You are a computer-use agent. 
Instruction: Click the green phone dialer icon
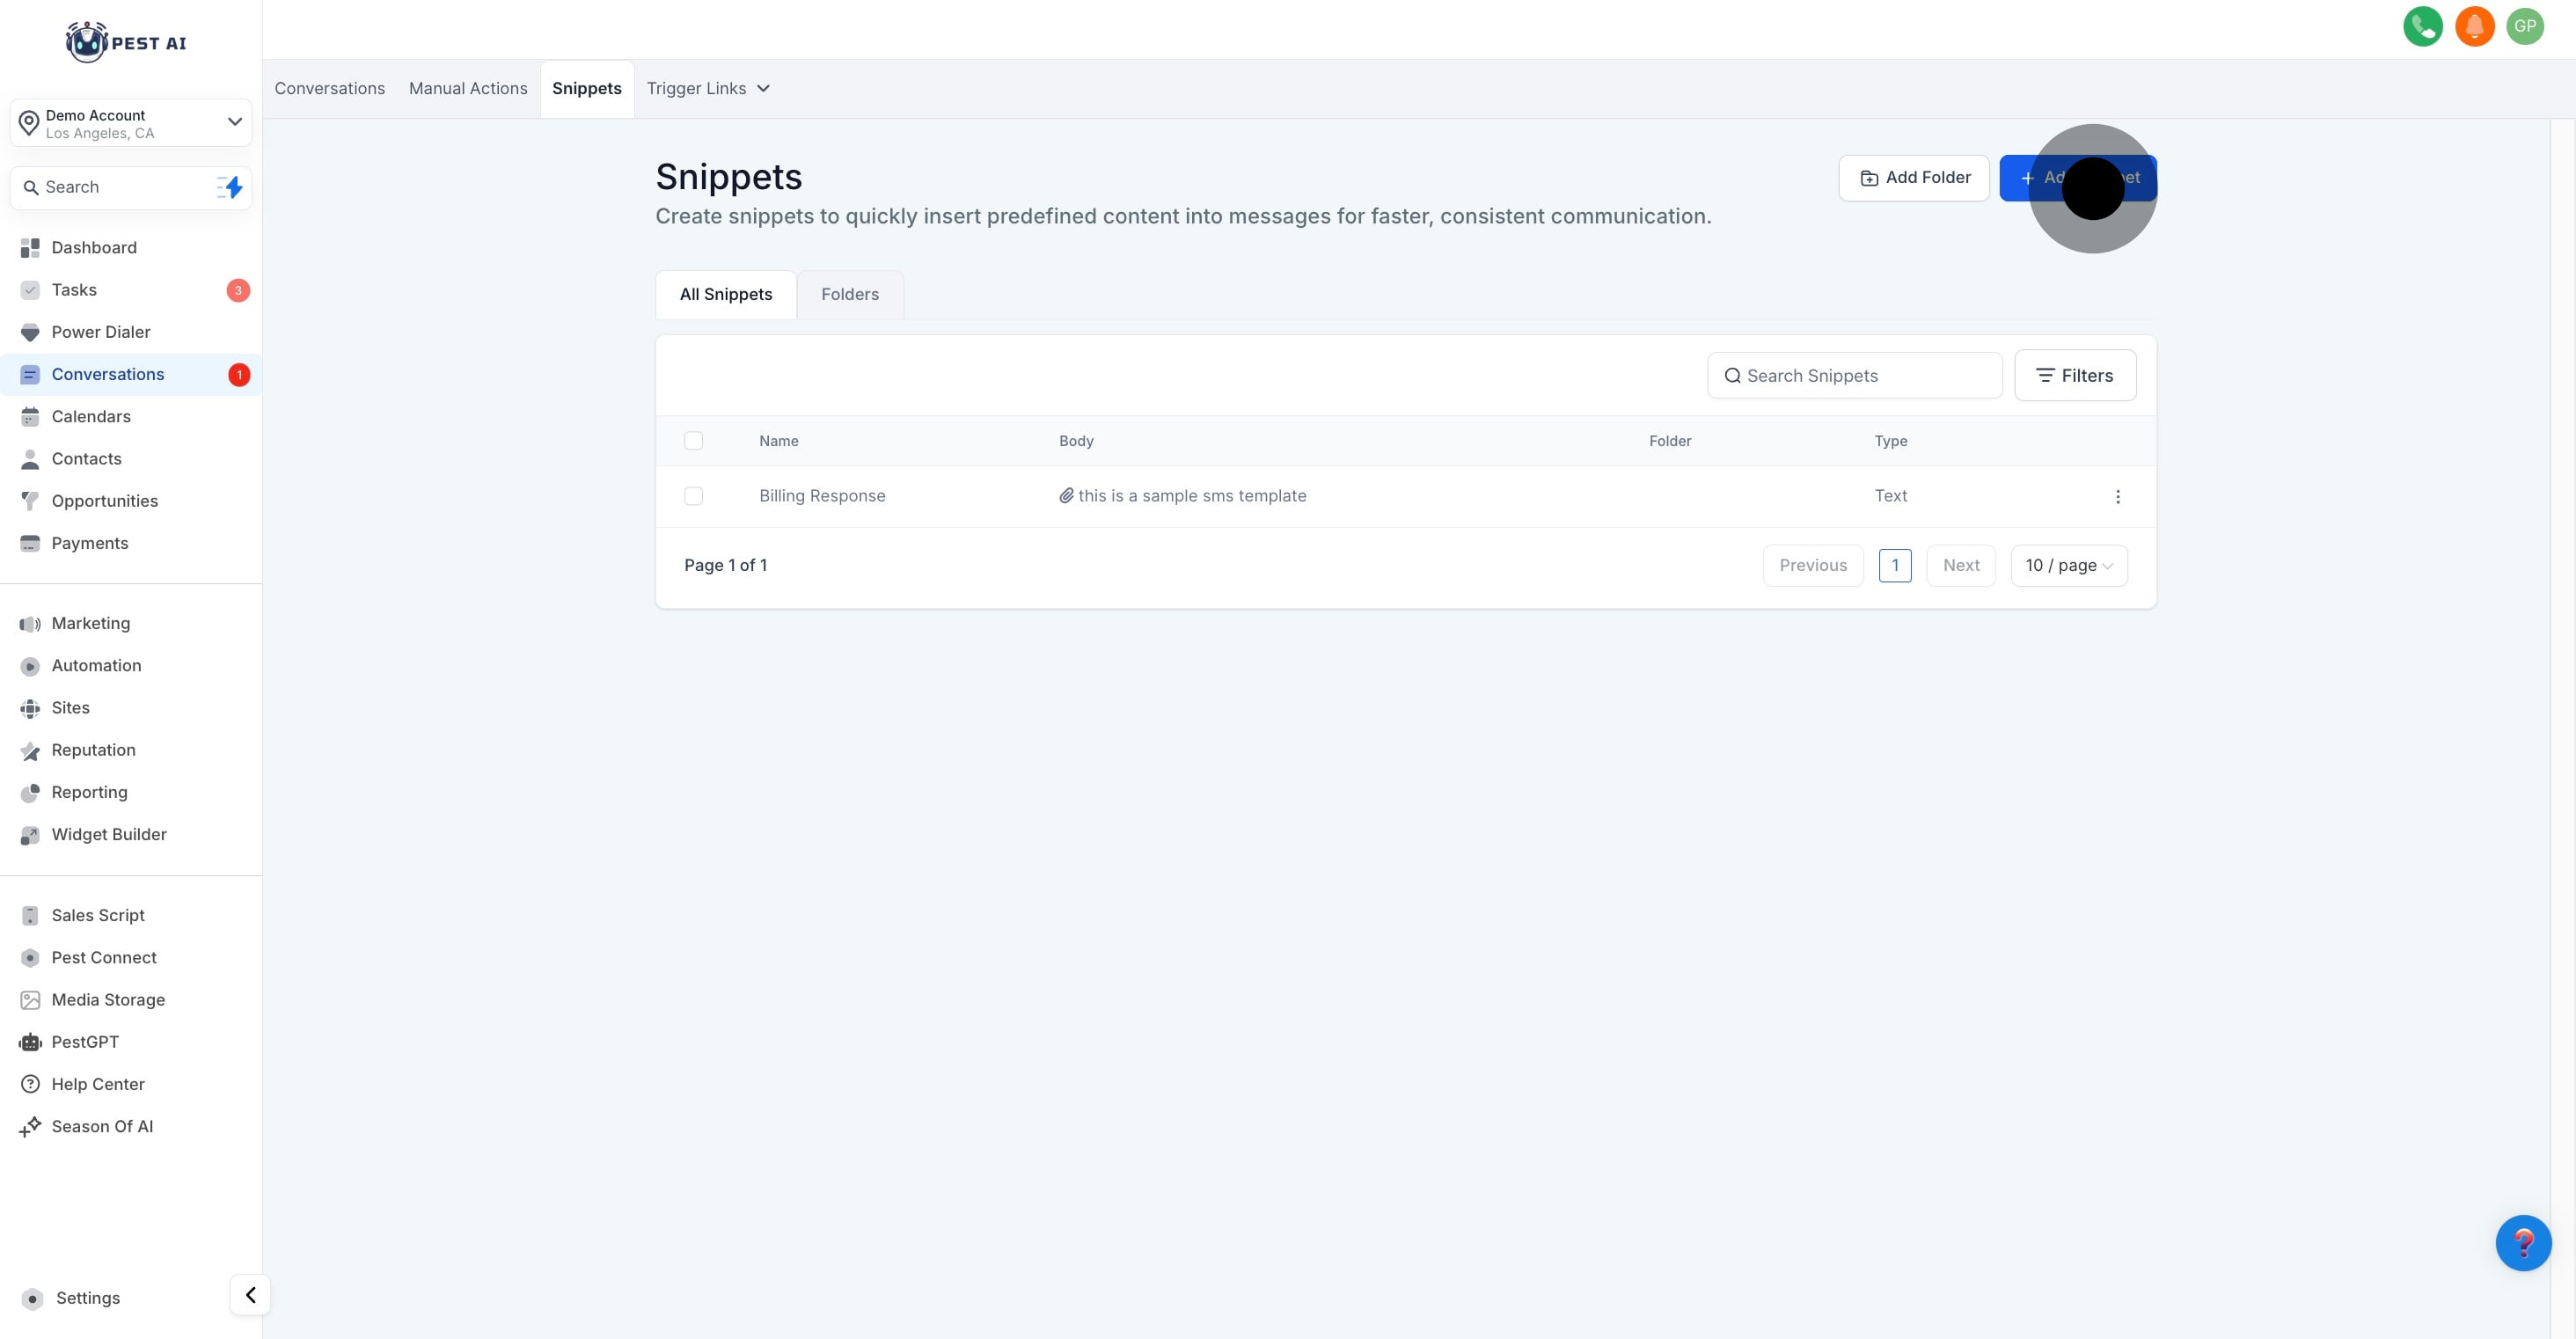click(x=2422, y=27)
